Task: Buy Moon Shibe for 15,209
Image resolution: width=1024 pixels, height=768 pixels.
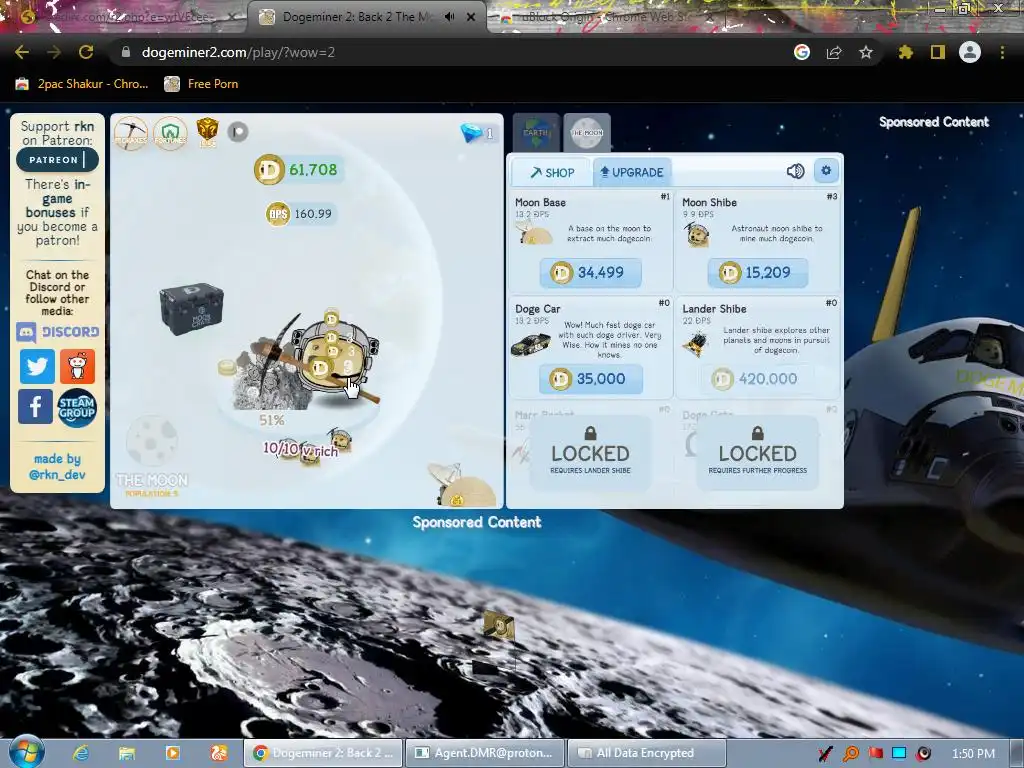Action: [758, 272]
